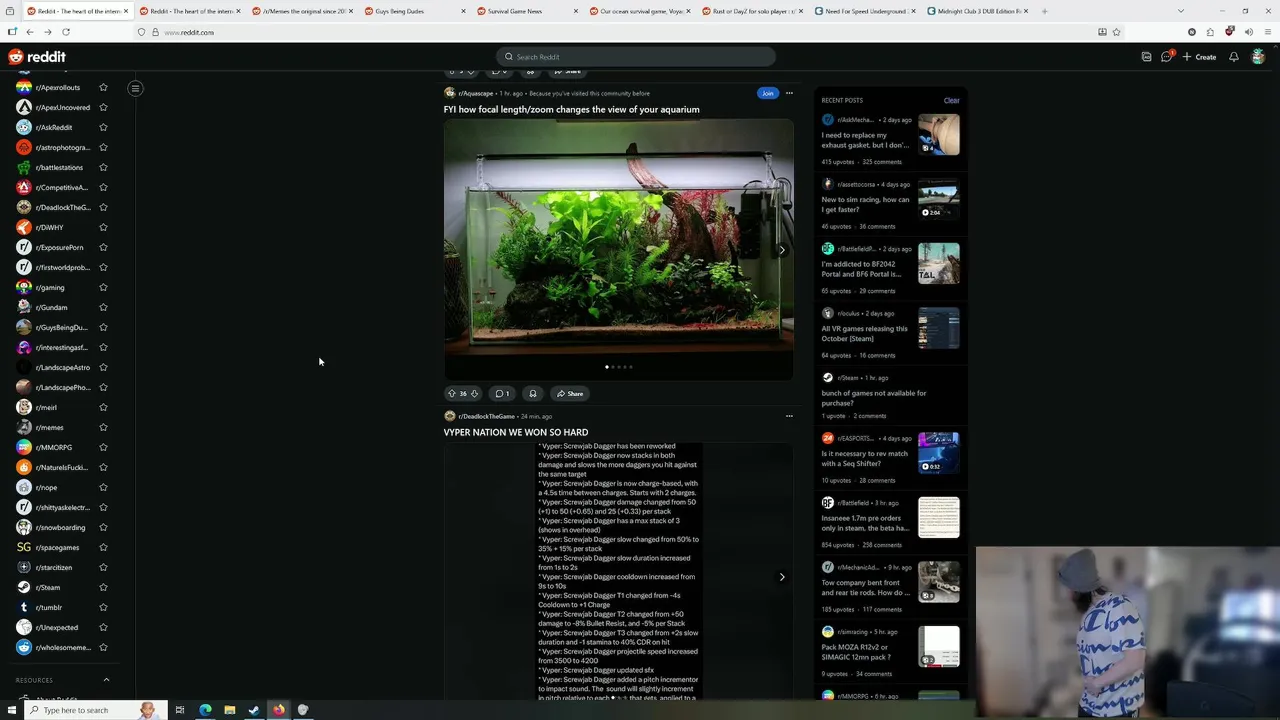Open overflow menu of r/DeadlockTheGame post

[x=789, y=416]
